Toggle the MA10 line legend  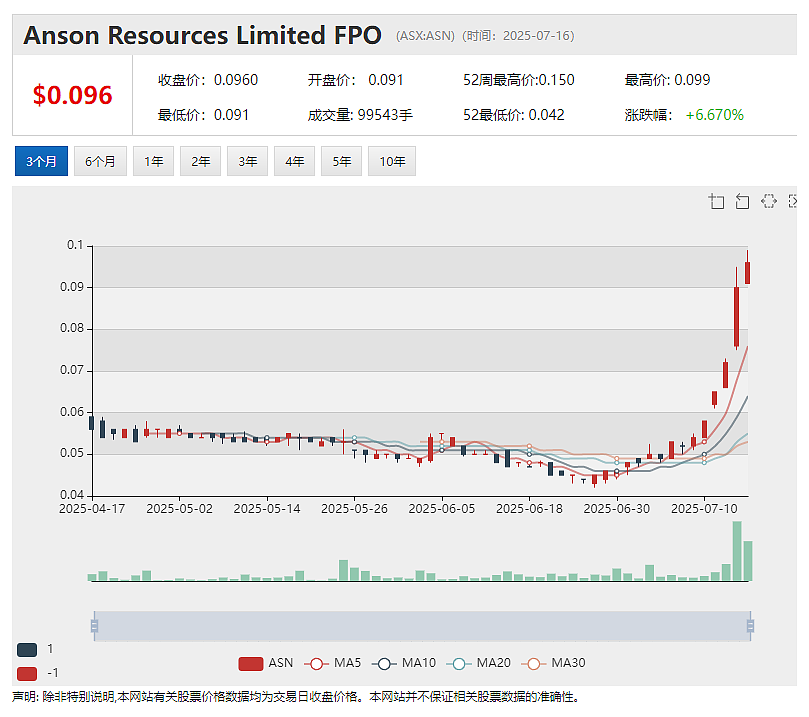click(404, 663)
